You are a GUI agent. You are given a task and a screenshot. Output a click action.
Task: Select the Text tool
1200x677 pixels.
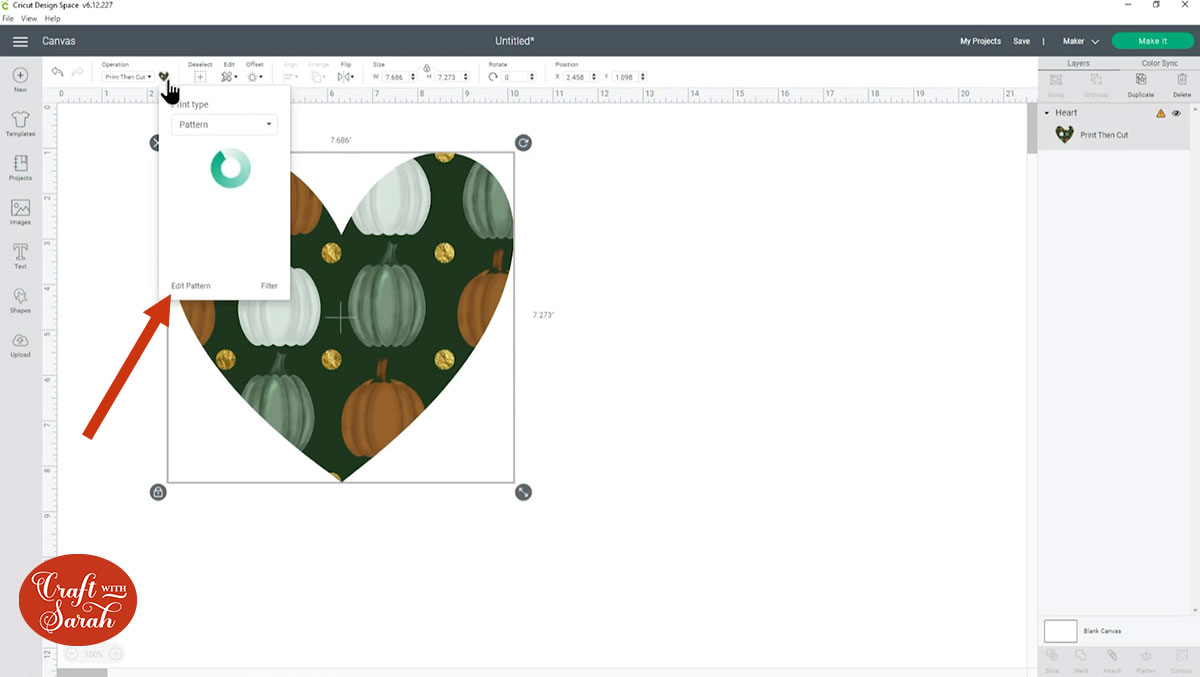coord(20,255)
